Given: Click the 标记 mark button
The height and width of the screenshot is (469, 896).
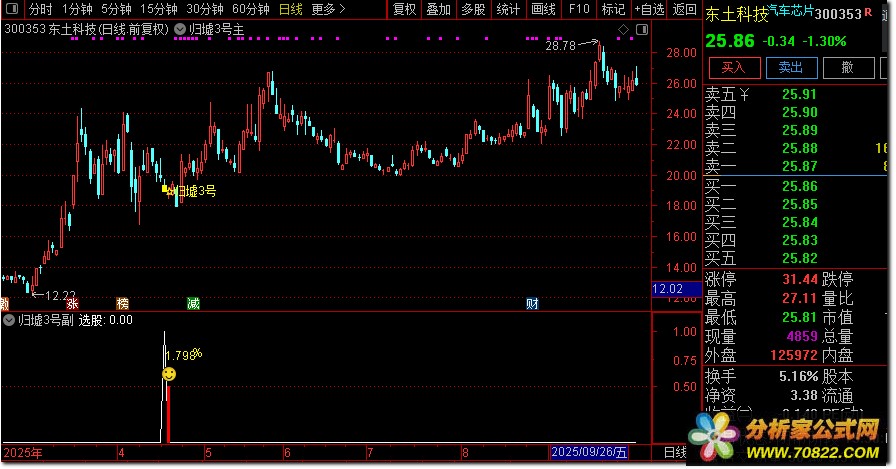Looking at the screenshot, I should [613, 9].
